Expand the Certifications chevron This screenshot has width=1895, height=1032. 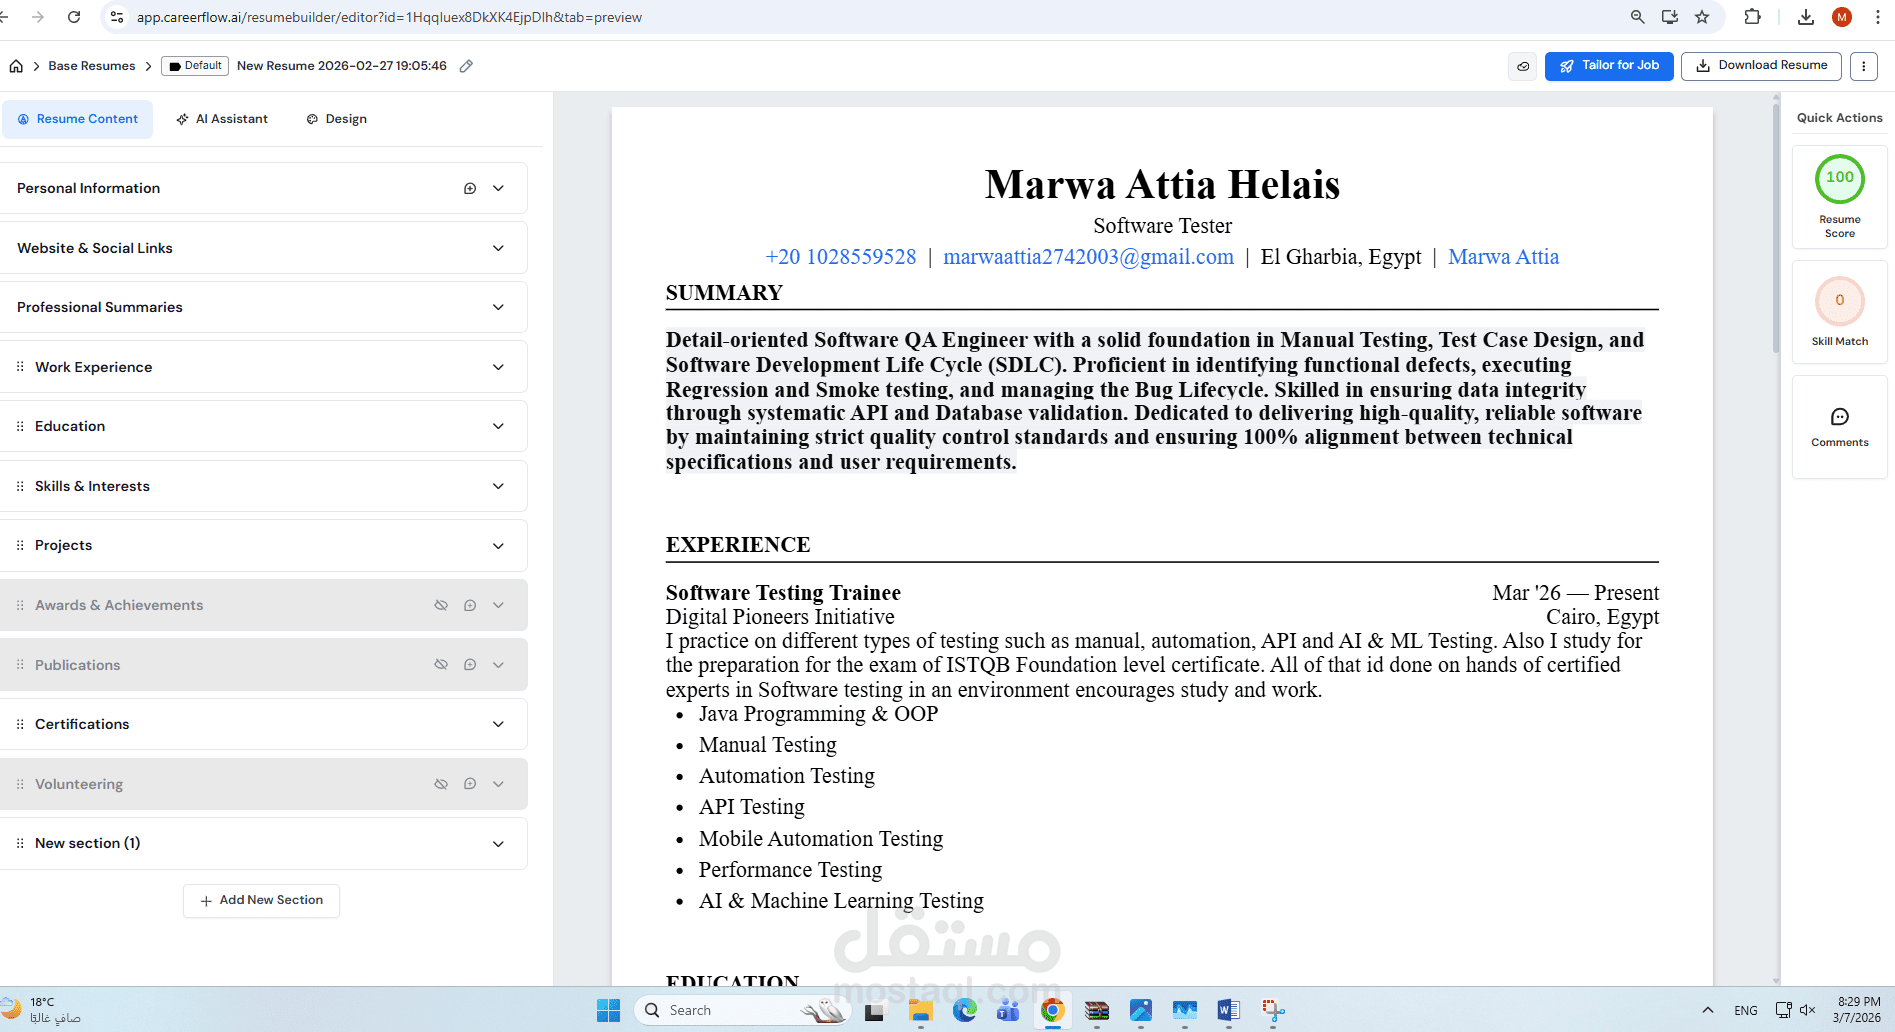498,724
